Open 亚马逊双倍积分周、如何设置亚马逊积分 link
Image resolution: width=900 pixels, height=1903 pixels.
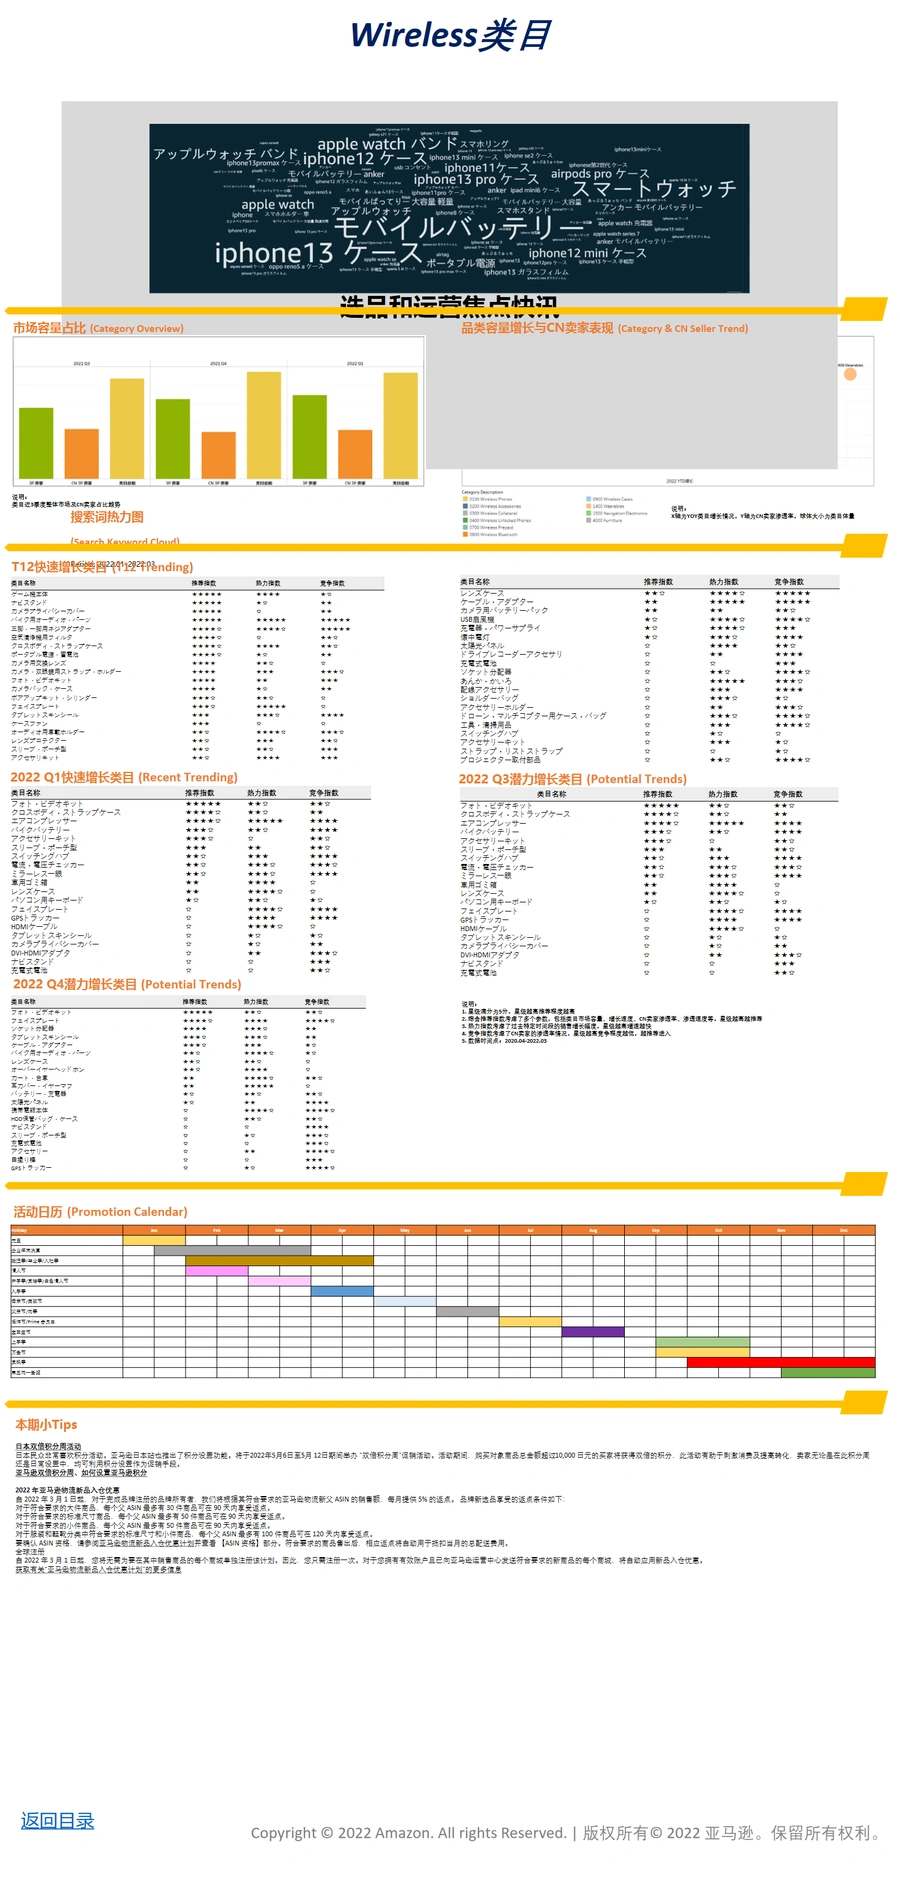[81, 1473]
